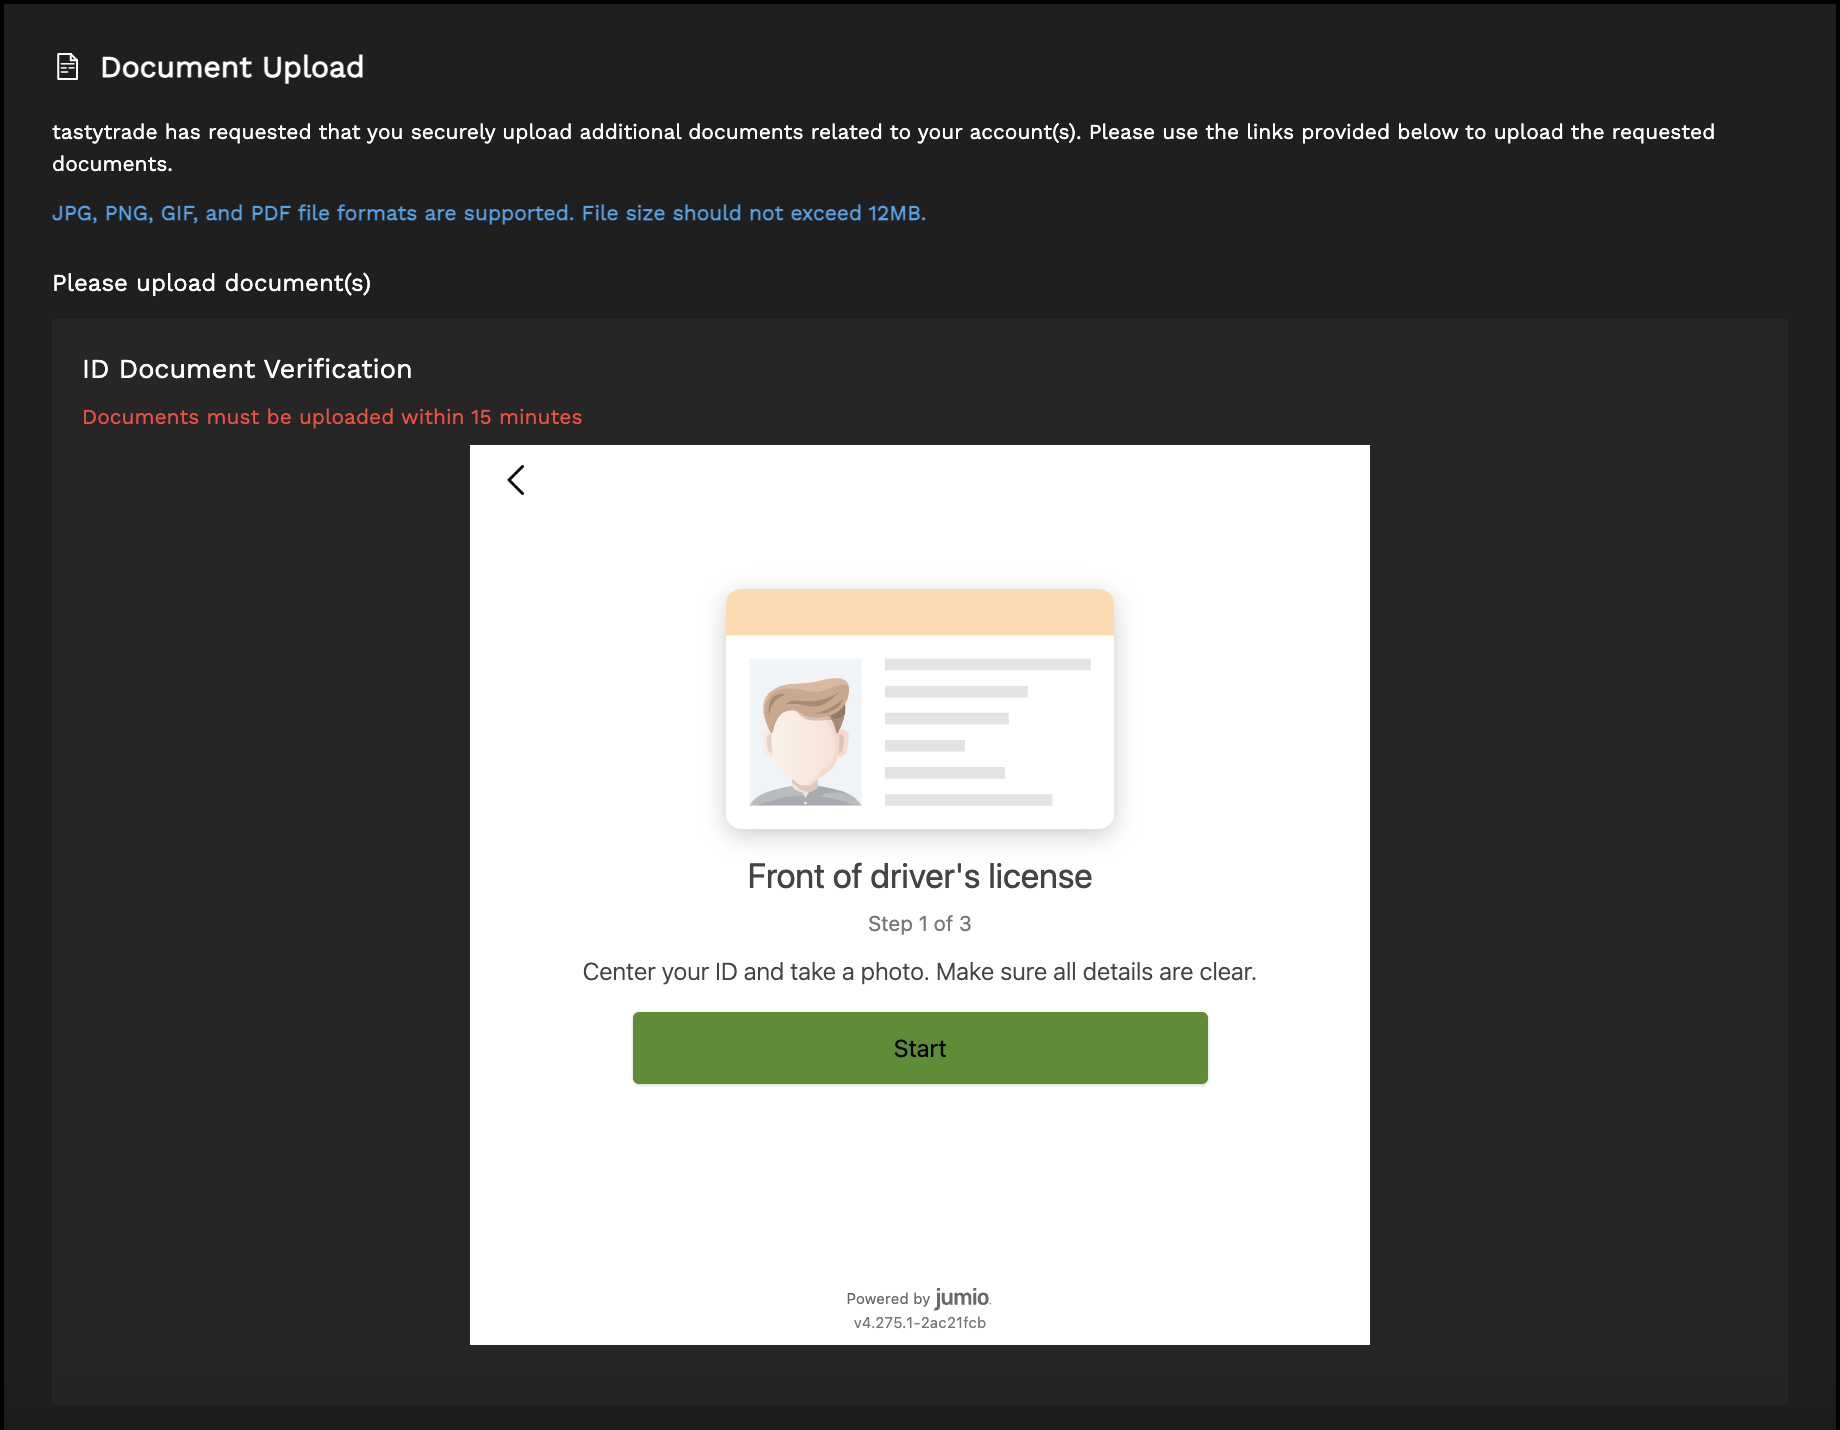1840x1430 pixels.
Task: Click the document page icon beside Document Upload
Action: click(66, 66)
